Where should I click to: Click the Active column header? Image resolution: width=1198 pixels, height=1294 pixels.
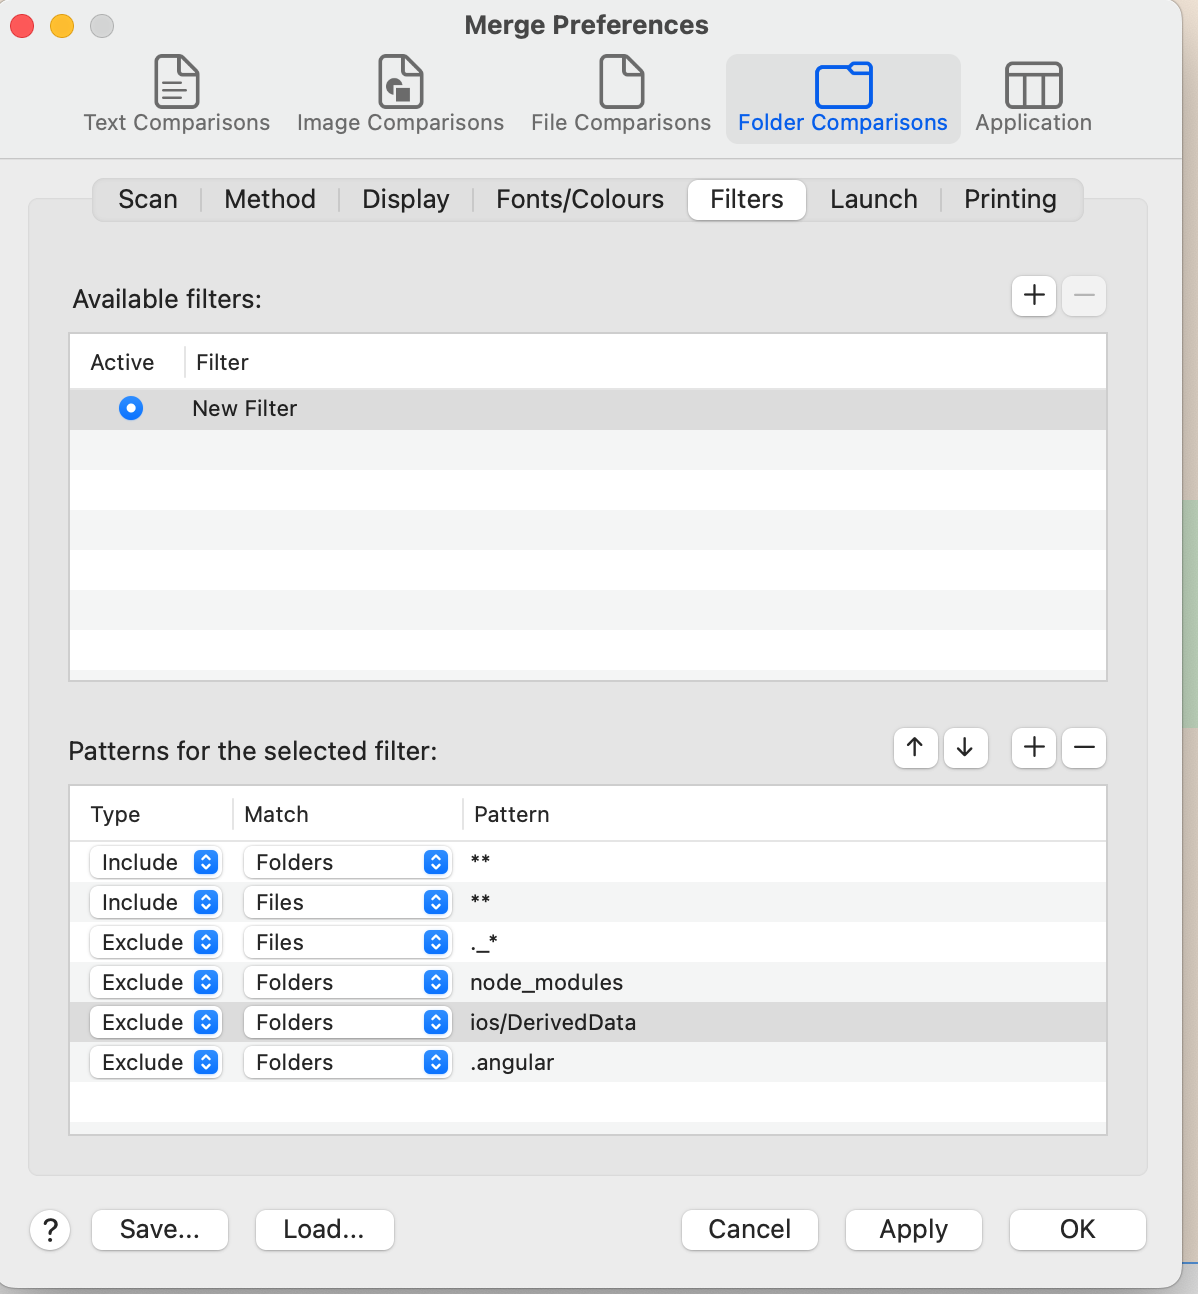122,362
